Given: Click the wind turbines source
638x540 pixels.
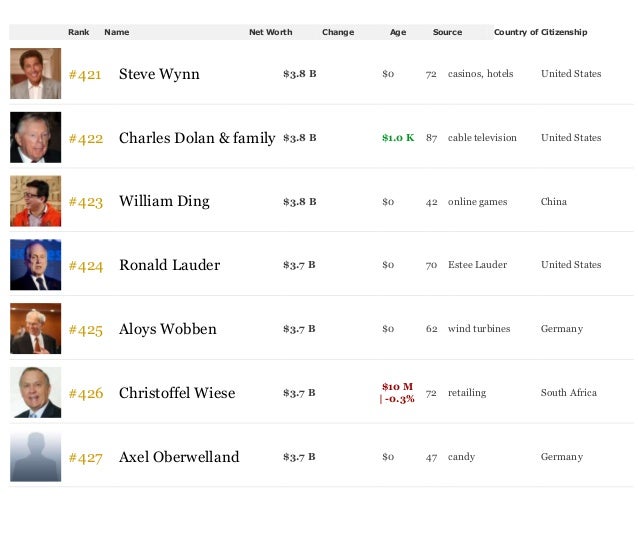Looking at the screenshot, I should (x=479, y=328).
